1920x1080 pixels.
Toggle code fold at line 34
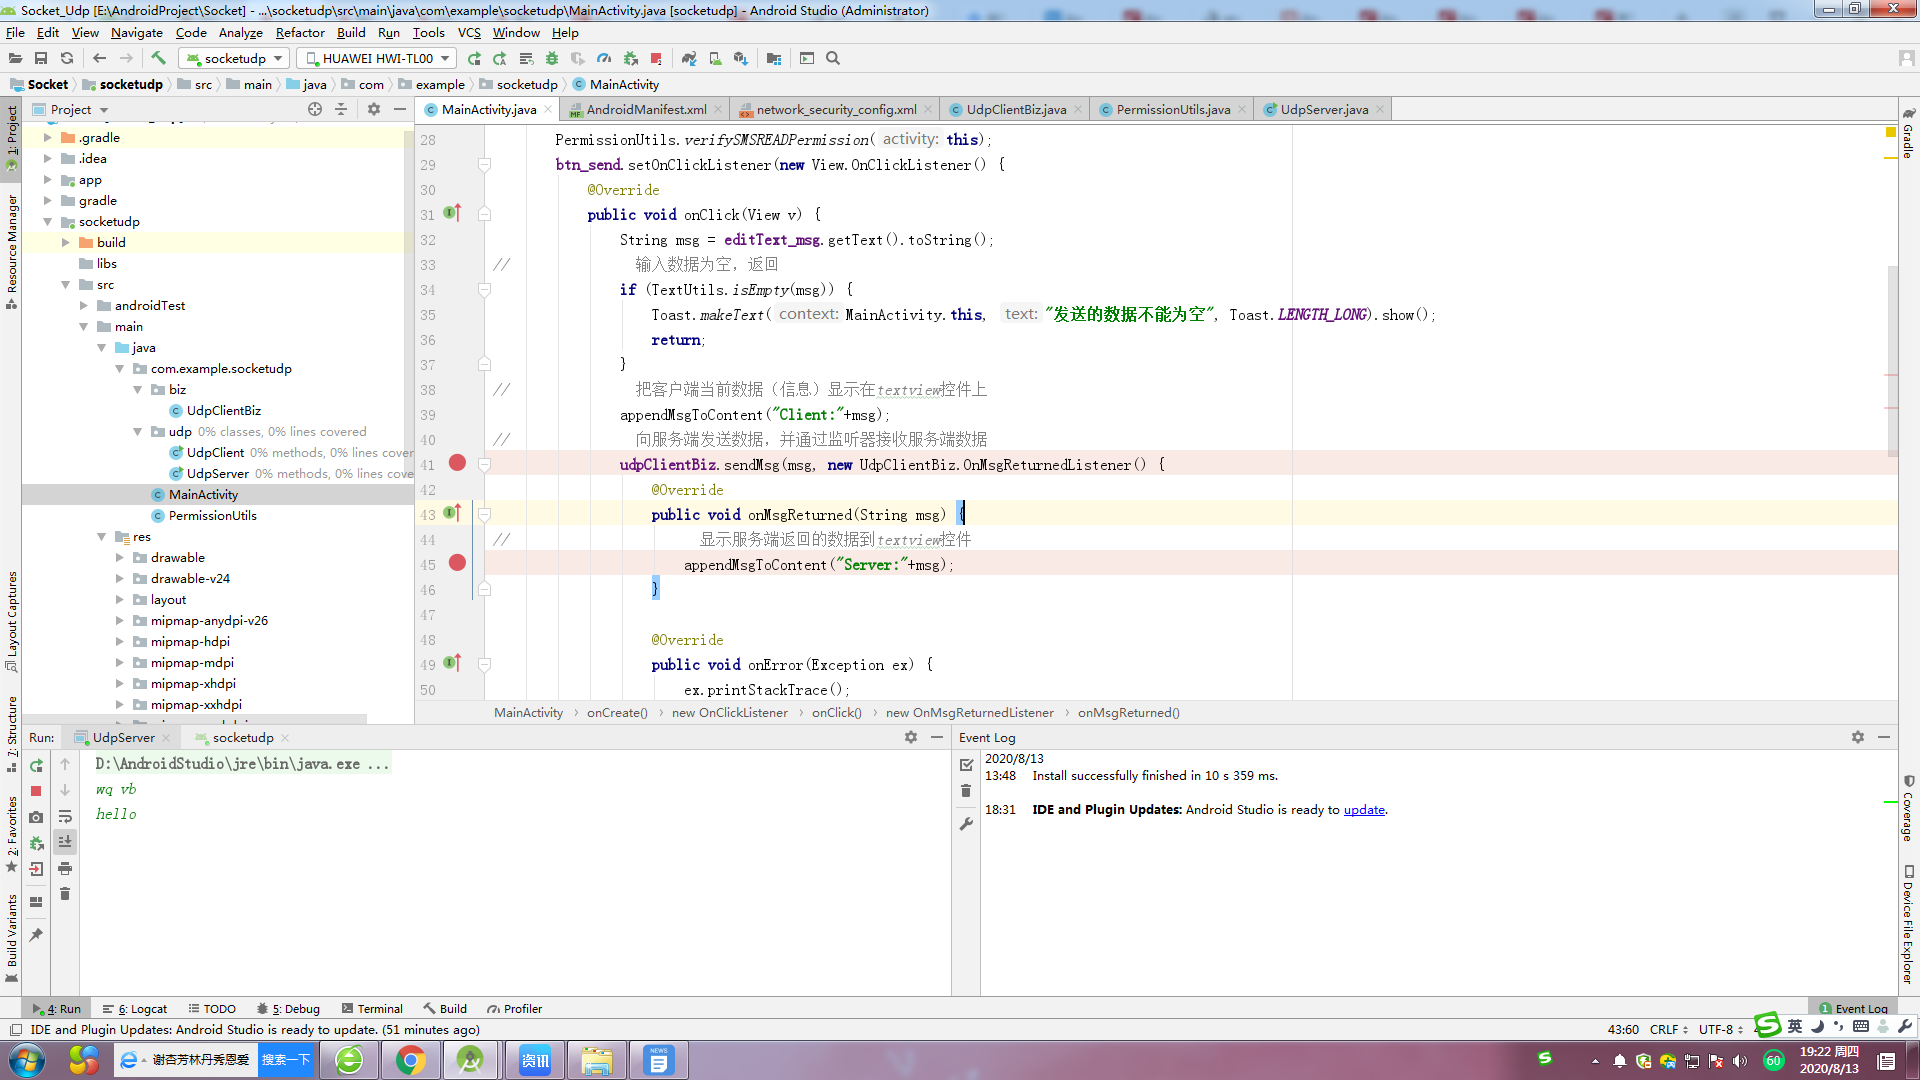[484, 290]
